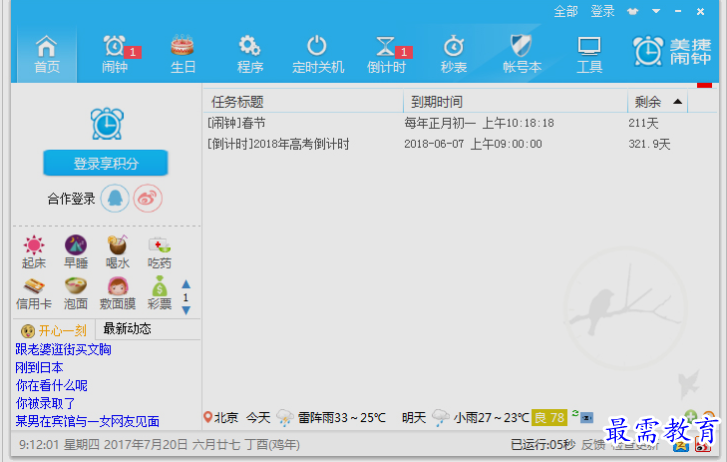The height and width of the screenshot is (462, 727).
Task: Click the 良 78 air quality badge
Action: (549, 417)
